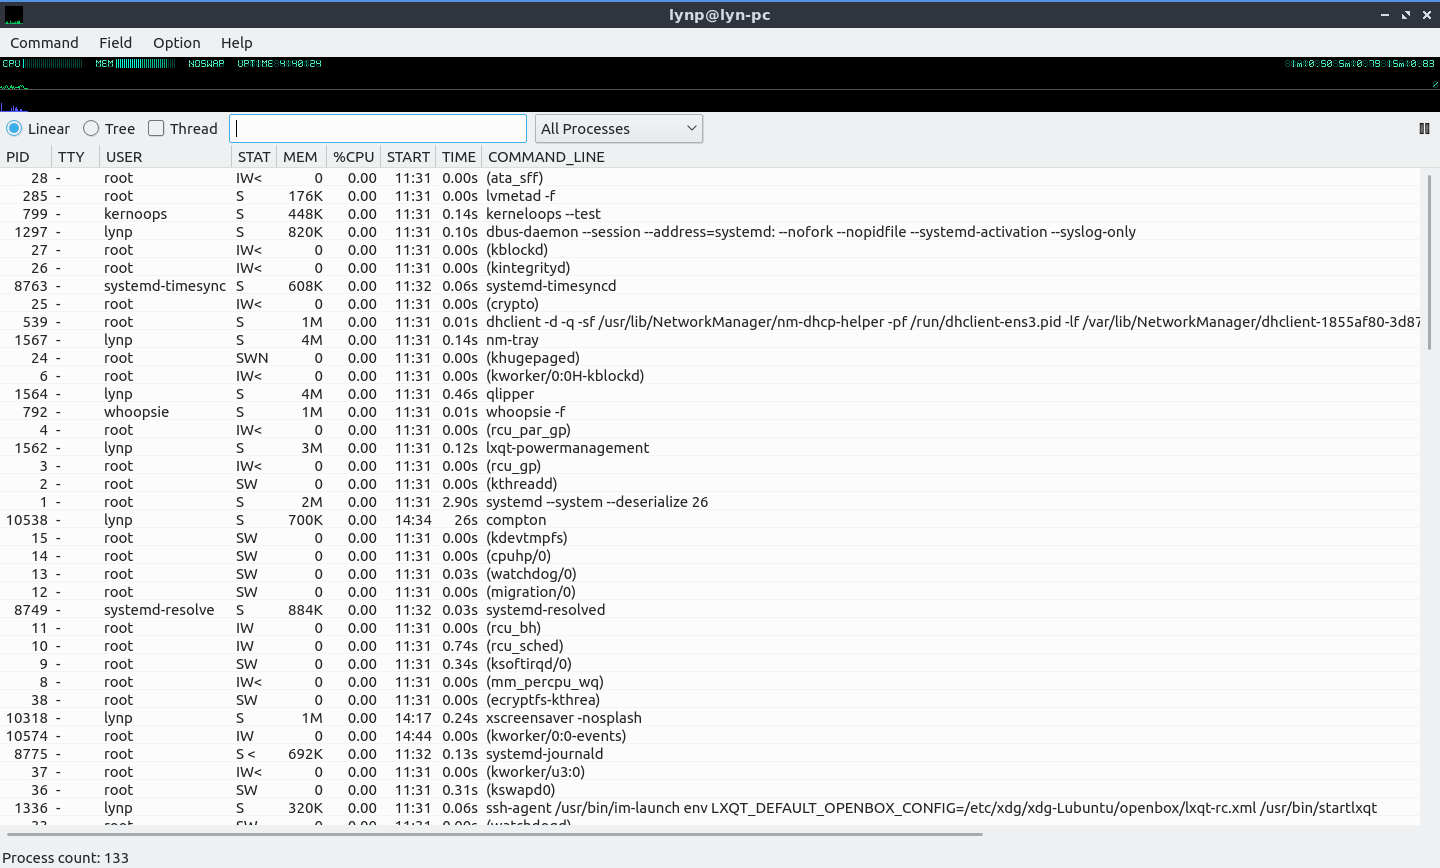Maximize the qps window

(x=1405, y=15)
